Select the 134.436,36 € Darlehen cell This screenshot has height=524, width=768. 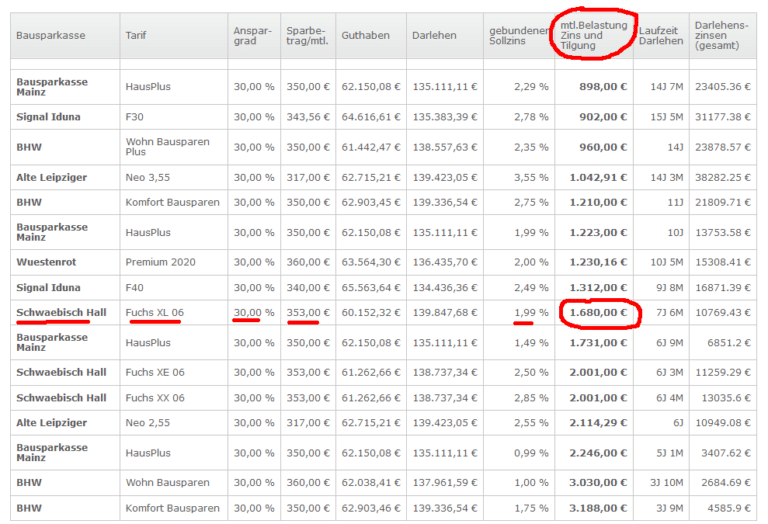click(445, 287)
